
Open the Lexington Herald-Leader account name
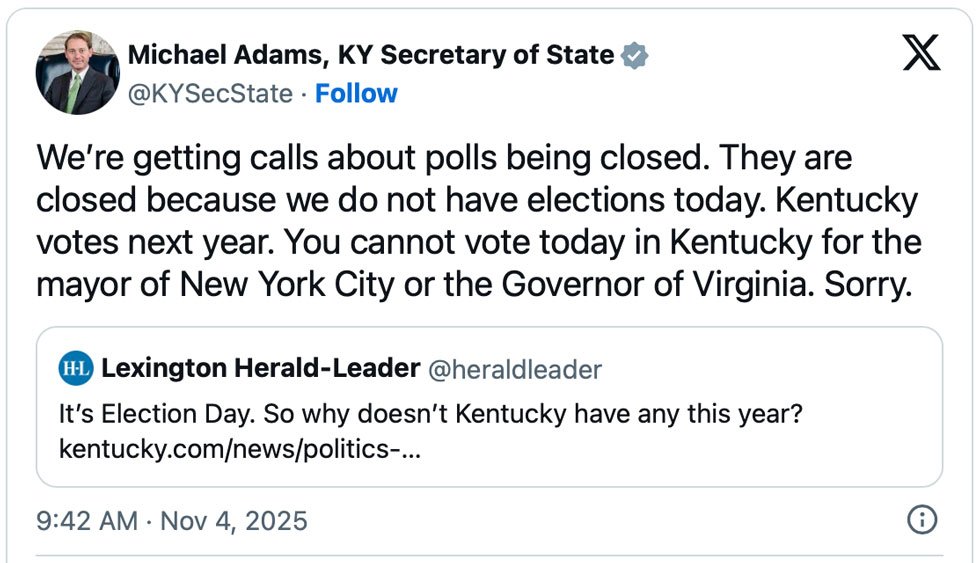point(260,369)
